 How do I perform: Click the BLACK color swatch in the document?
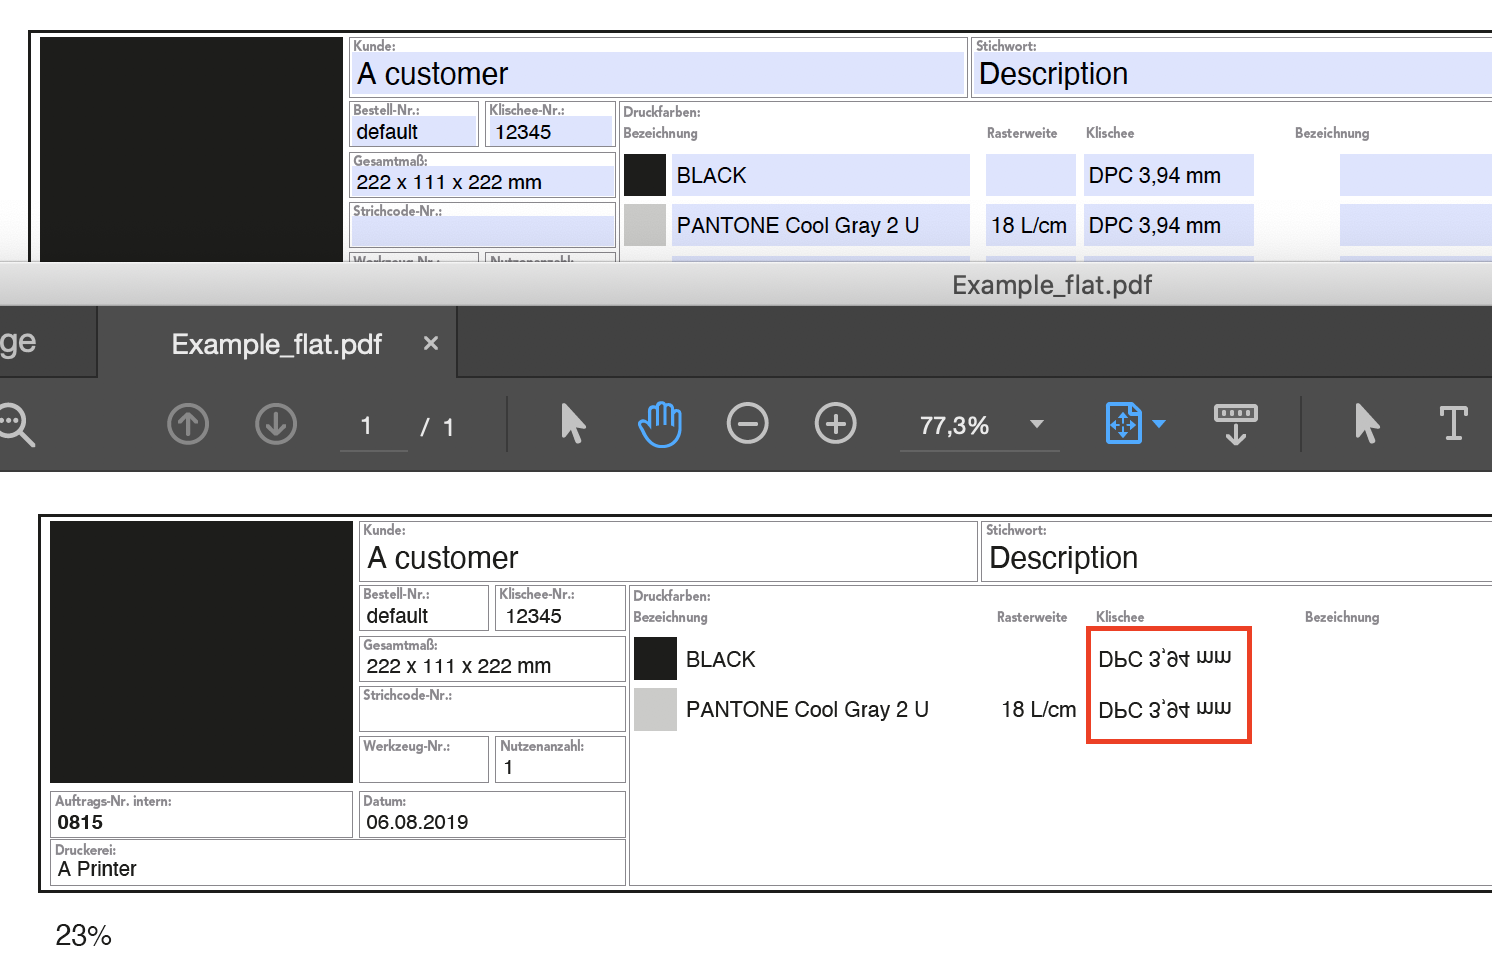[655, 659]
